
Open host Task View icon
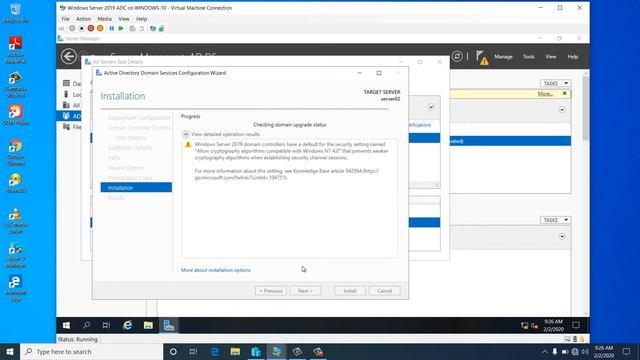(x=193, y=351)
